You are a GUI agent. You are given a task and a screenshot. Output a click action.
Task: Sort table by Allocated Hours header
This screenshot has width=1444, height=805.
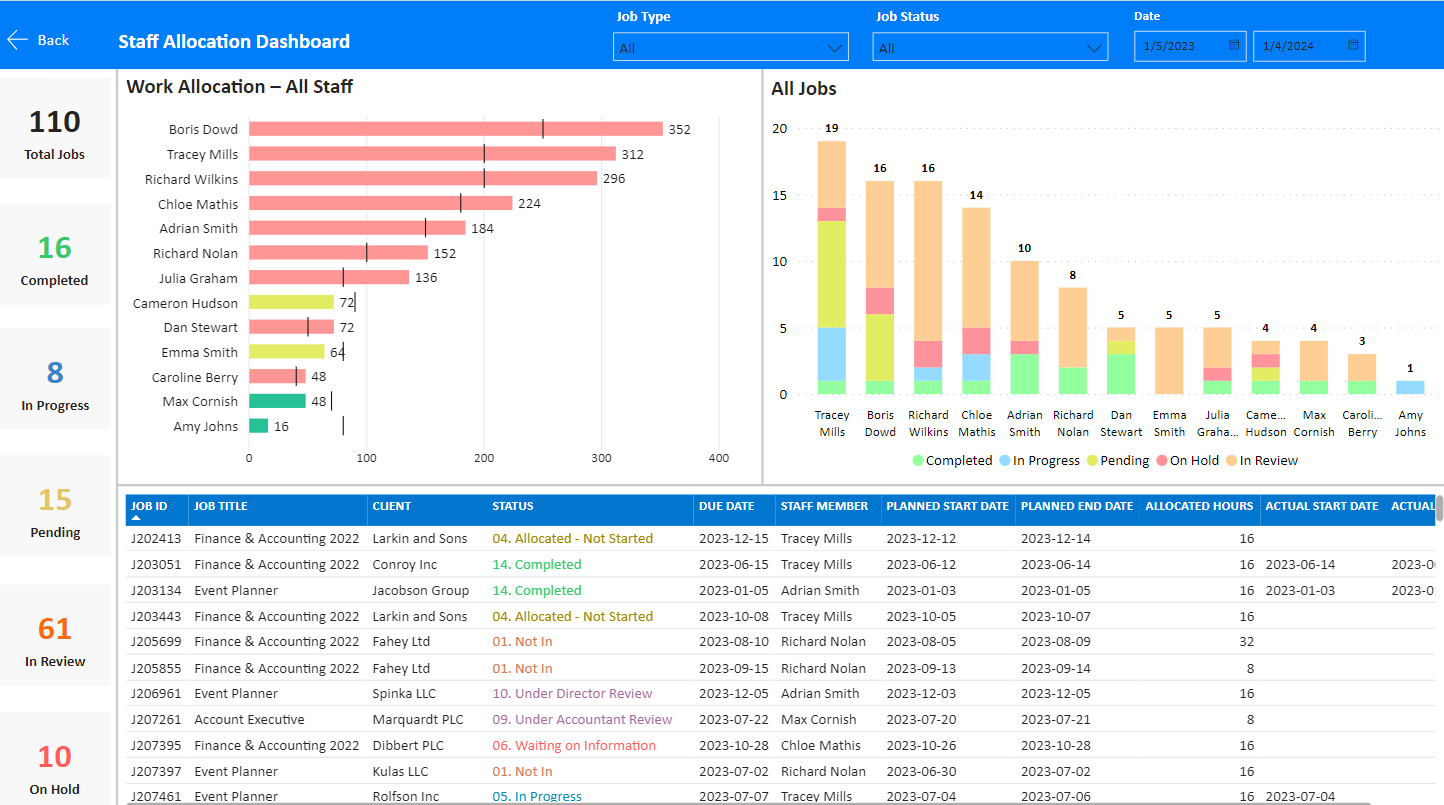pos(1199,506)
